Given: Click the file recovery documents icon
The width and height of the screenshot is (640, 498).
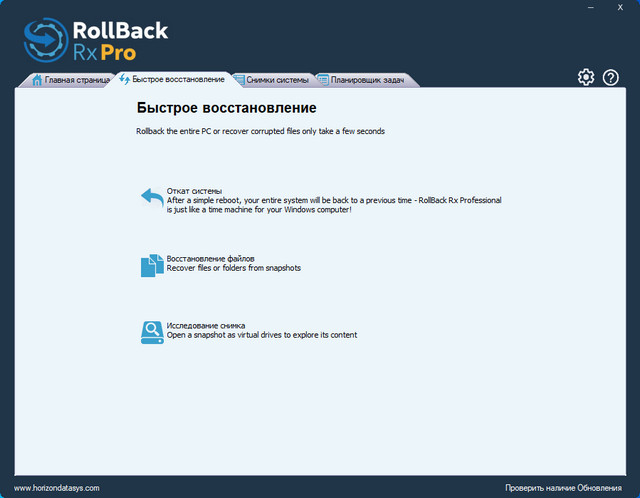Looking at the screenshot, I should pos(152,265).
